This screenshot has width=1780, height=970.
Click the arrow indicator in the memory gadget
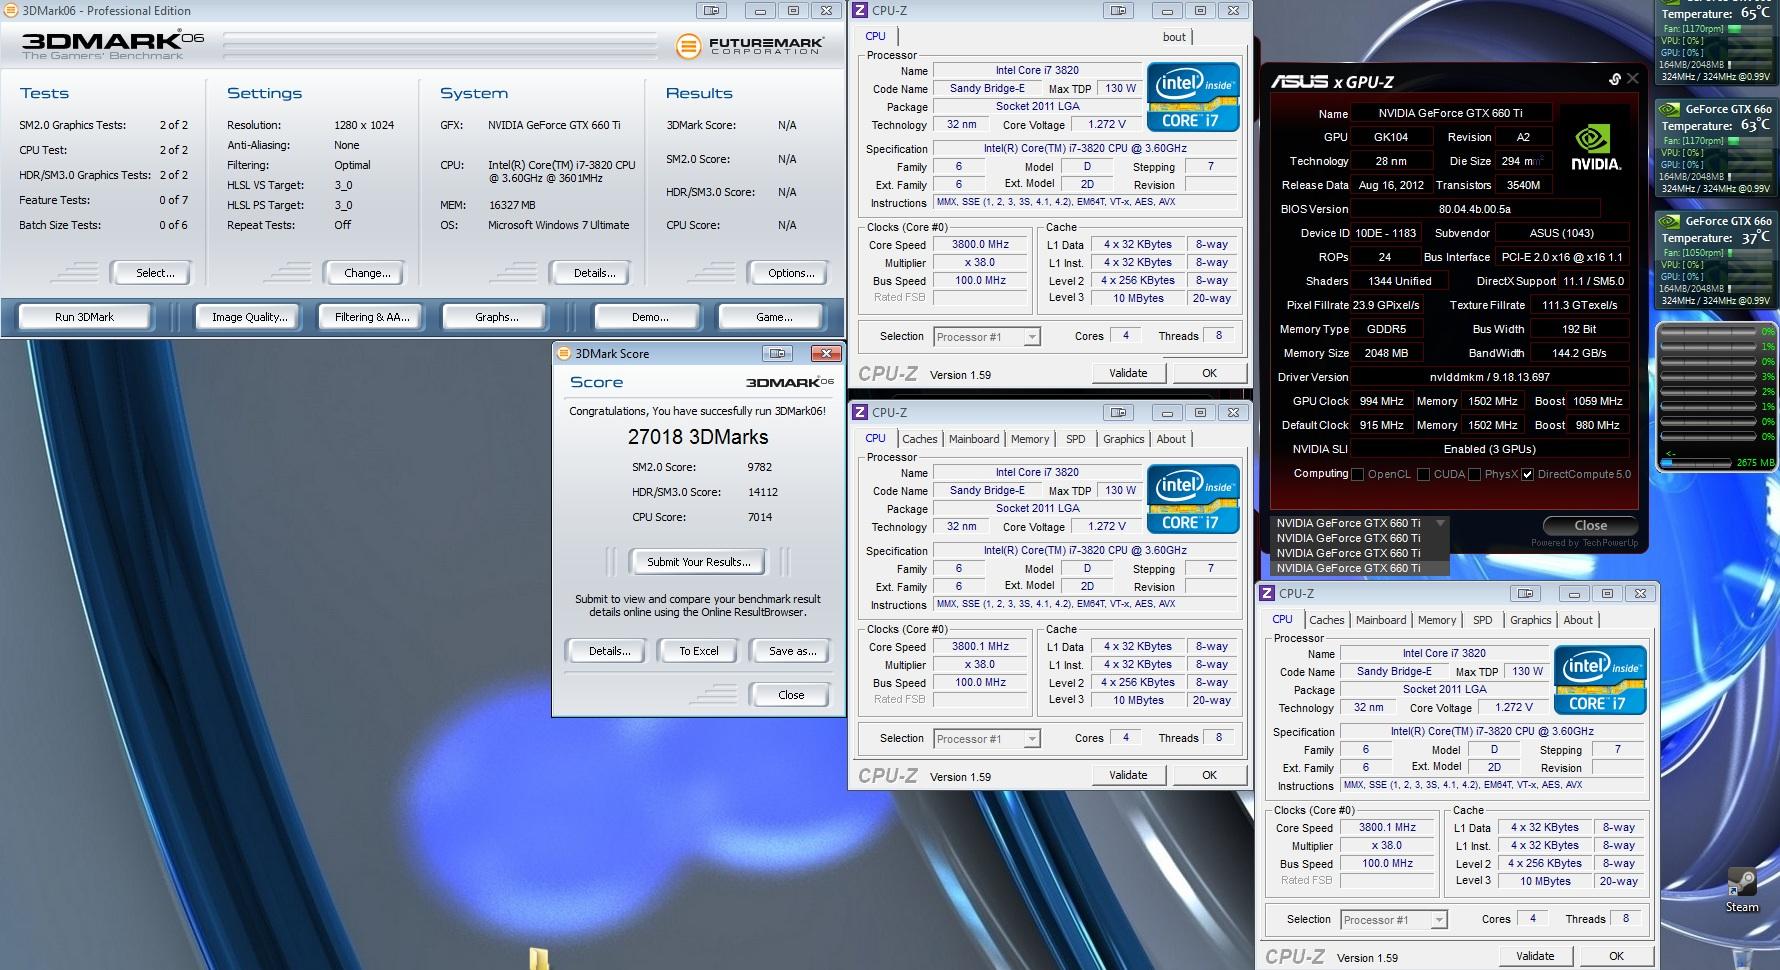[x=1669, y=455]
